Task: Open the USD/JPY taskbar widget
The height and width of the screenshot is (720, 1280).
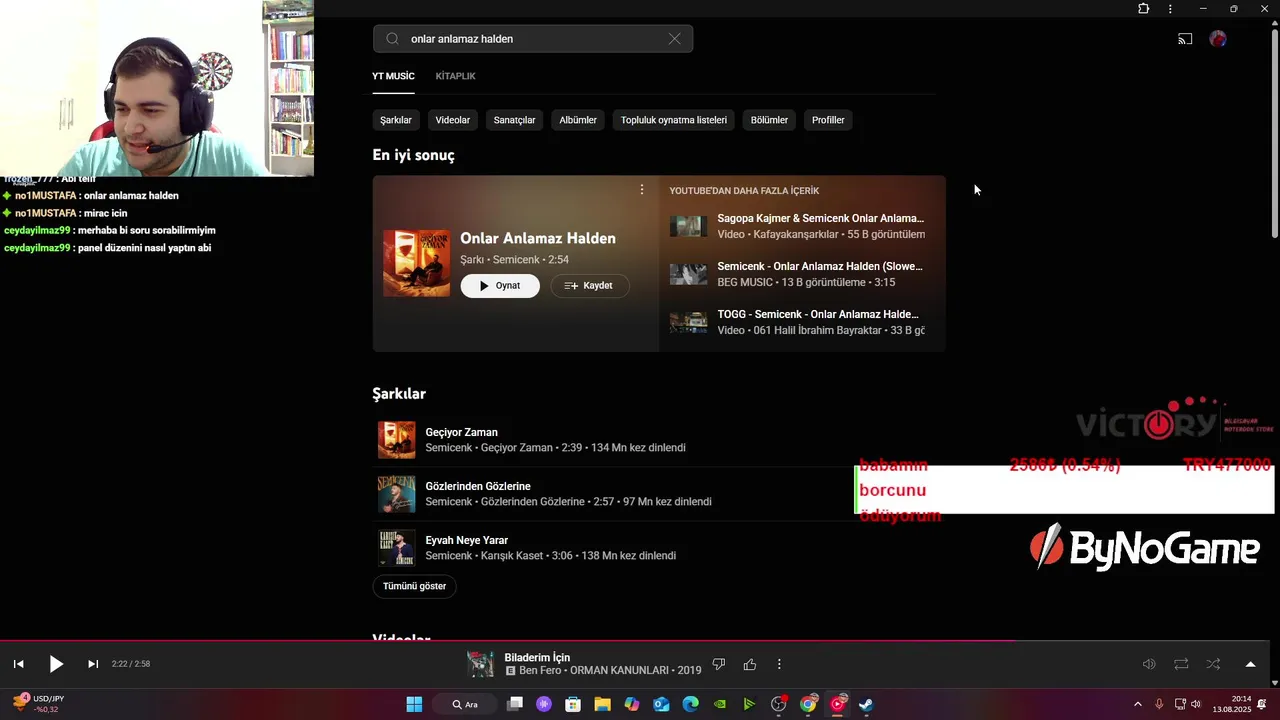Action: (38, 704)
